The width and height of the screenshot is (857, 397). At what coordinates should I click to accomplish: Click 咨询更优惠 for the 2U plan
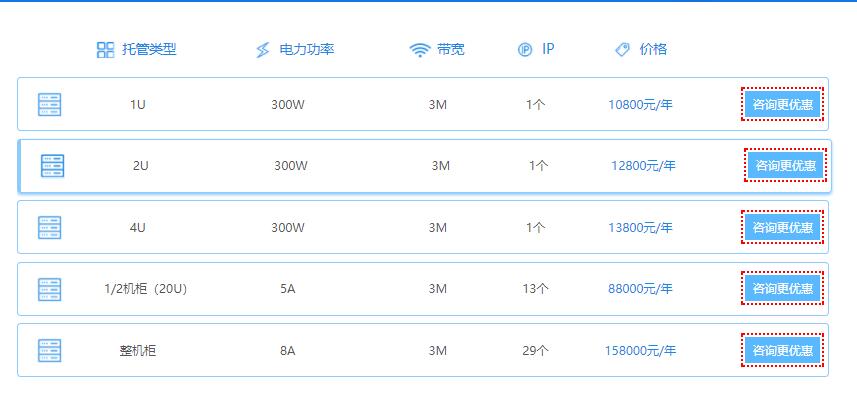785,166
